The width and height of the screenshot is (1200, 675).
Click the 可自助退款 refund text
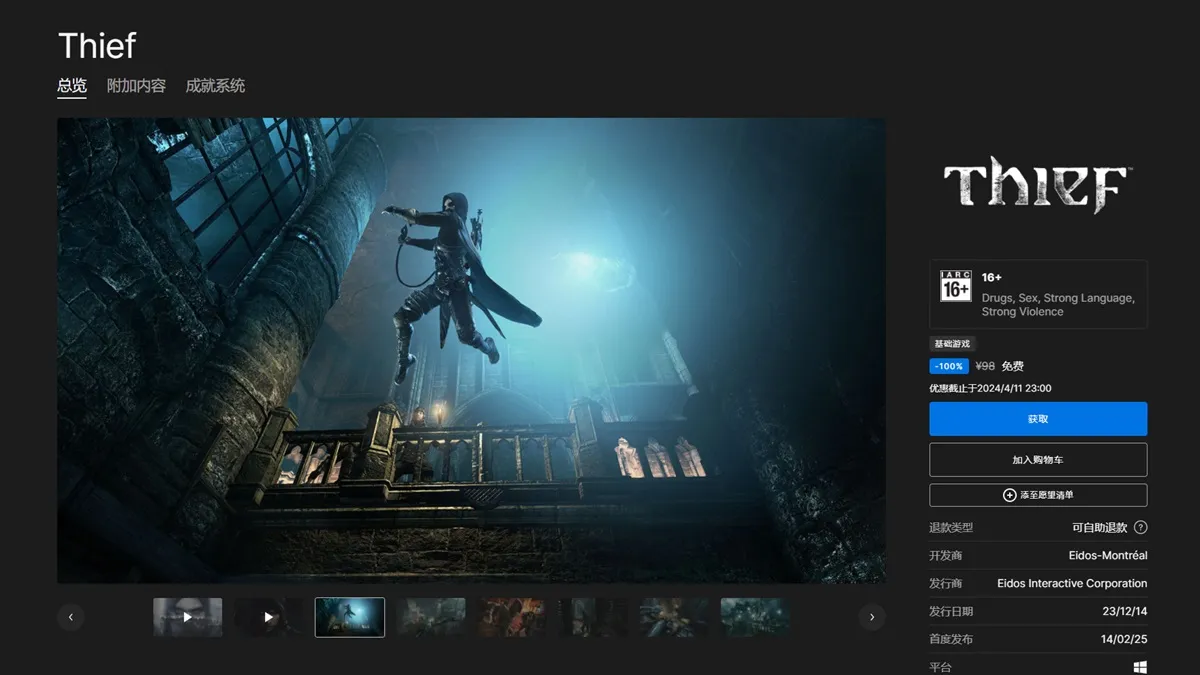[1099, 528]
